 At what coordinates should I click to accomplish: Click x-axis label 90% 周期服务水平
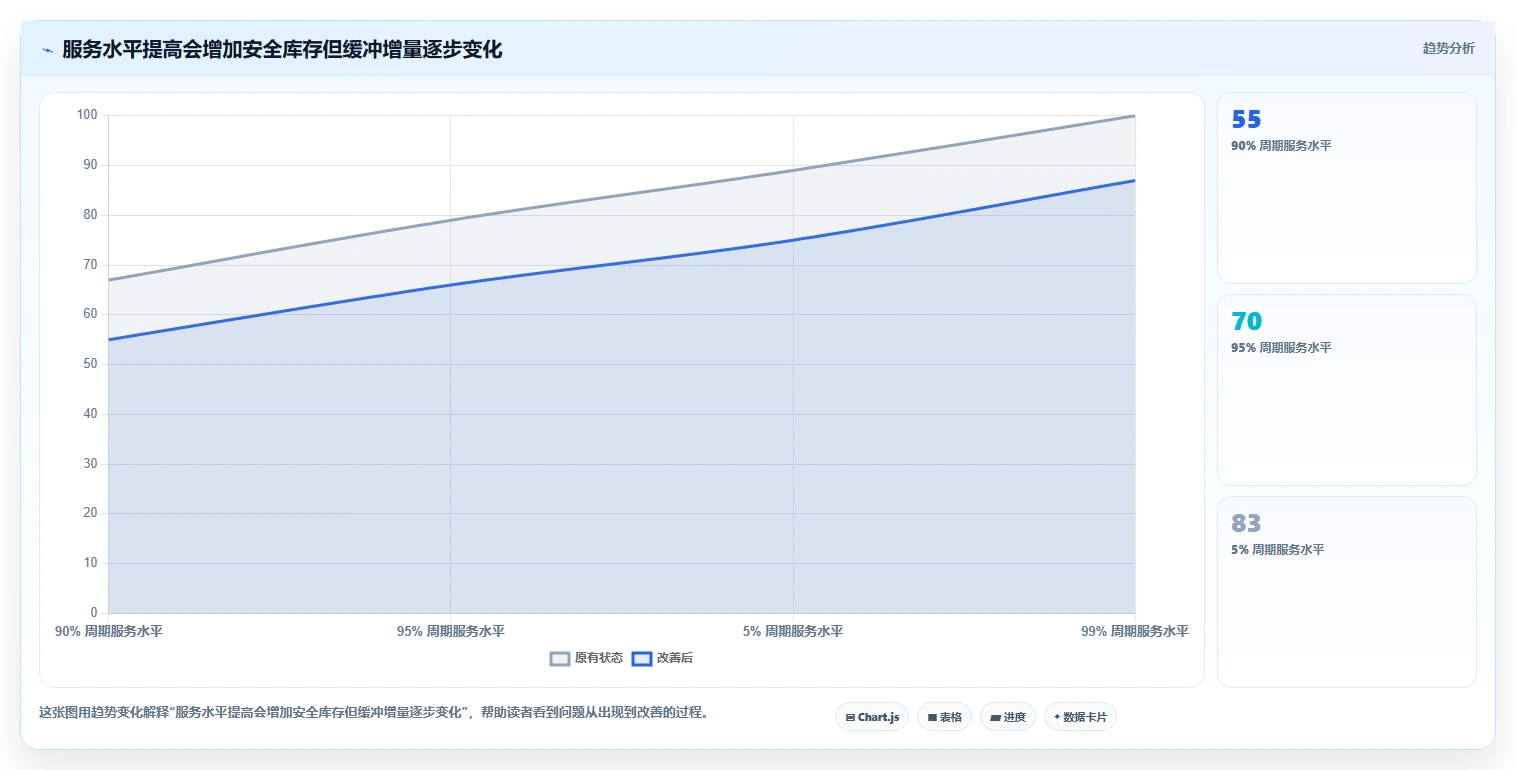point(109,631)
